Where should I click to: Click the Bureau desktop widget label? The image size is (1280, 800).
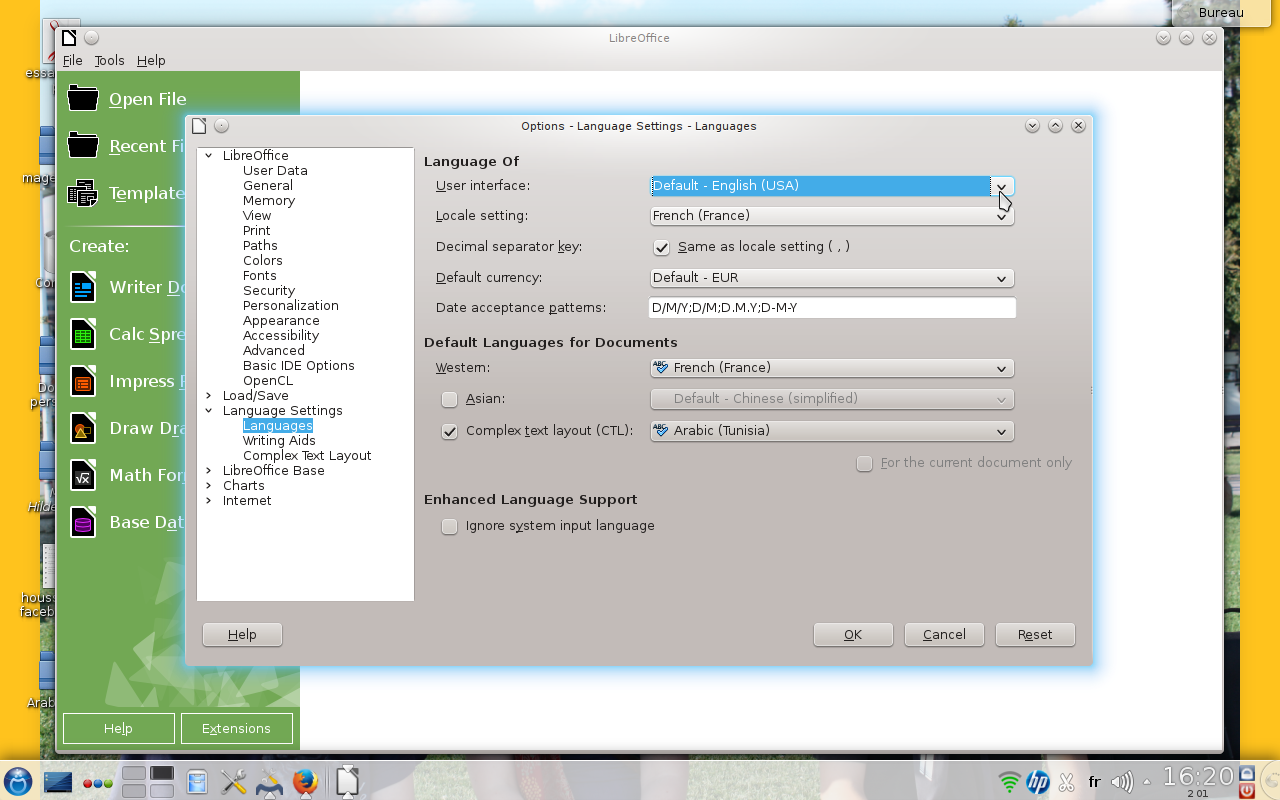(x=1221, y=13)
